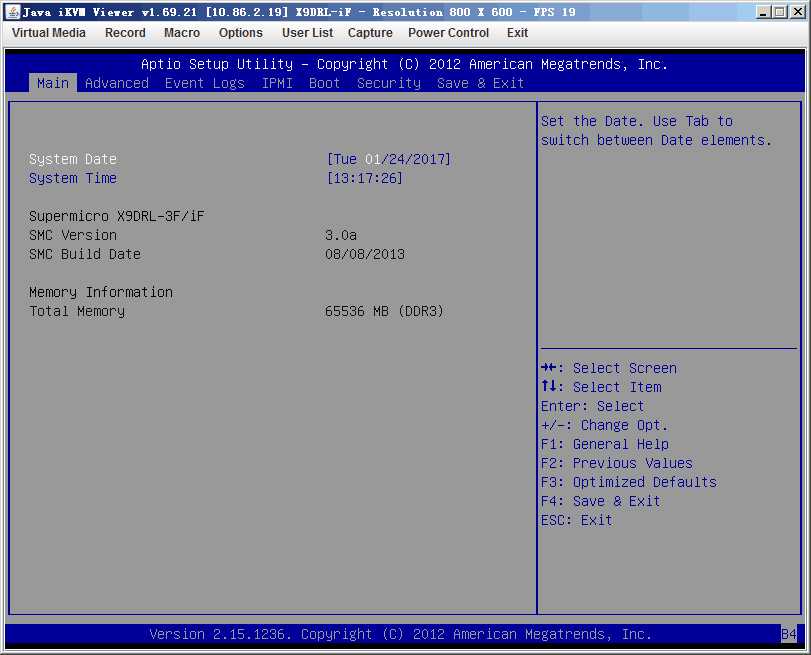Open the Record menu
811x655 pixels.
pyautogui.click(x=125, y=33)
